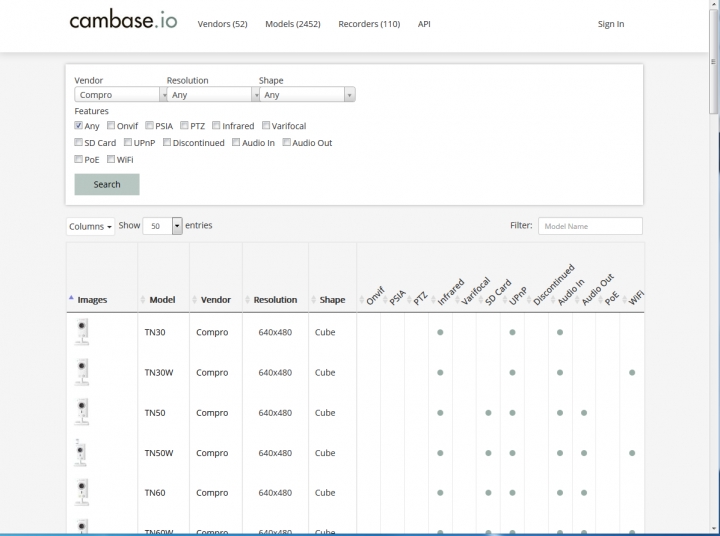Click 640x480 resolution in TN60 row
The width and height of the screenshot is (720, 536).
click(x=275, y=493)
